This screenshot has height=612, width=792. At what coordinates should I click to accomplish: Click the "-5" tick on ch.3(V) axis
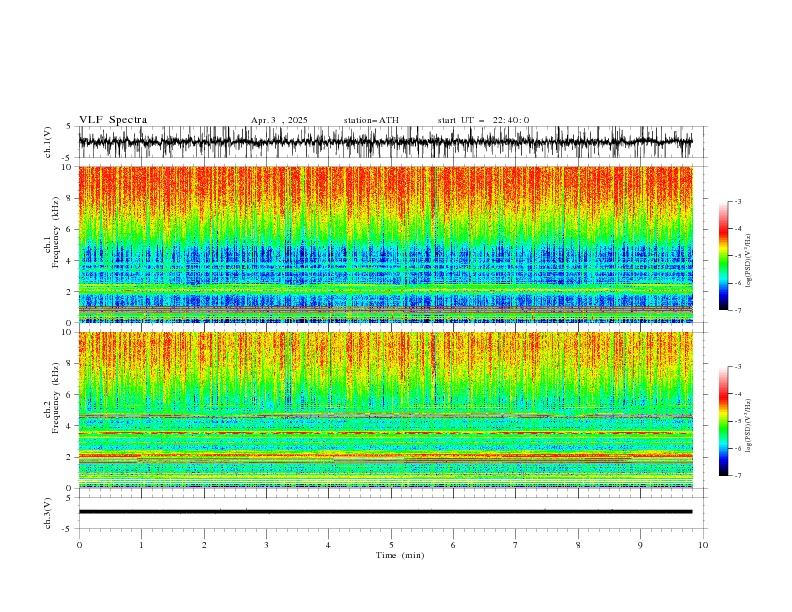pyautogui.click(x=67, y=529)
